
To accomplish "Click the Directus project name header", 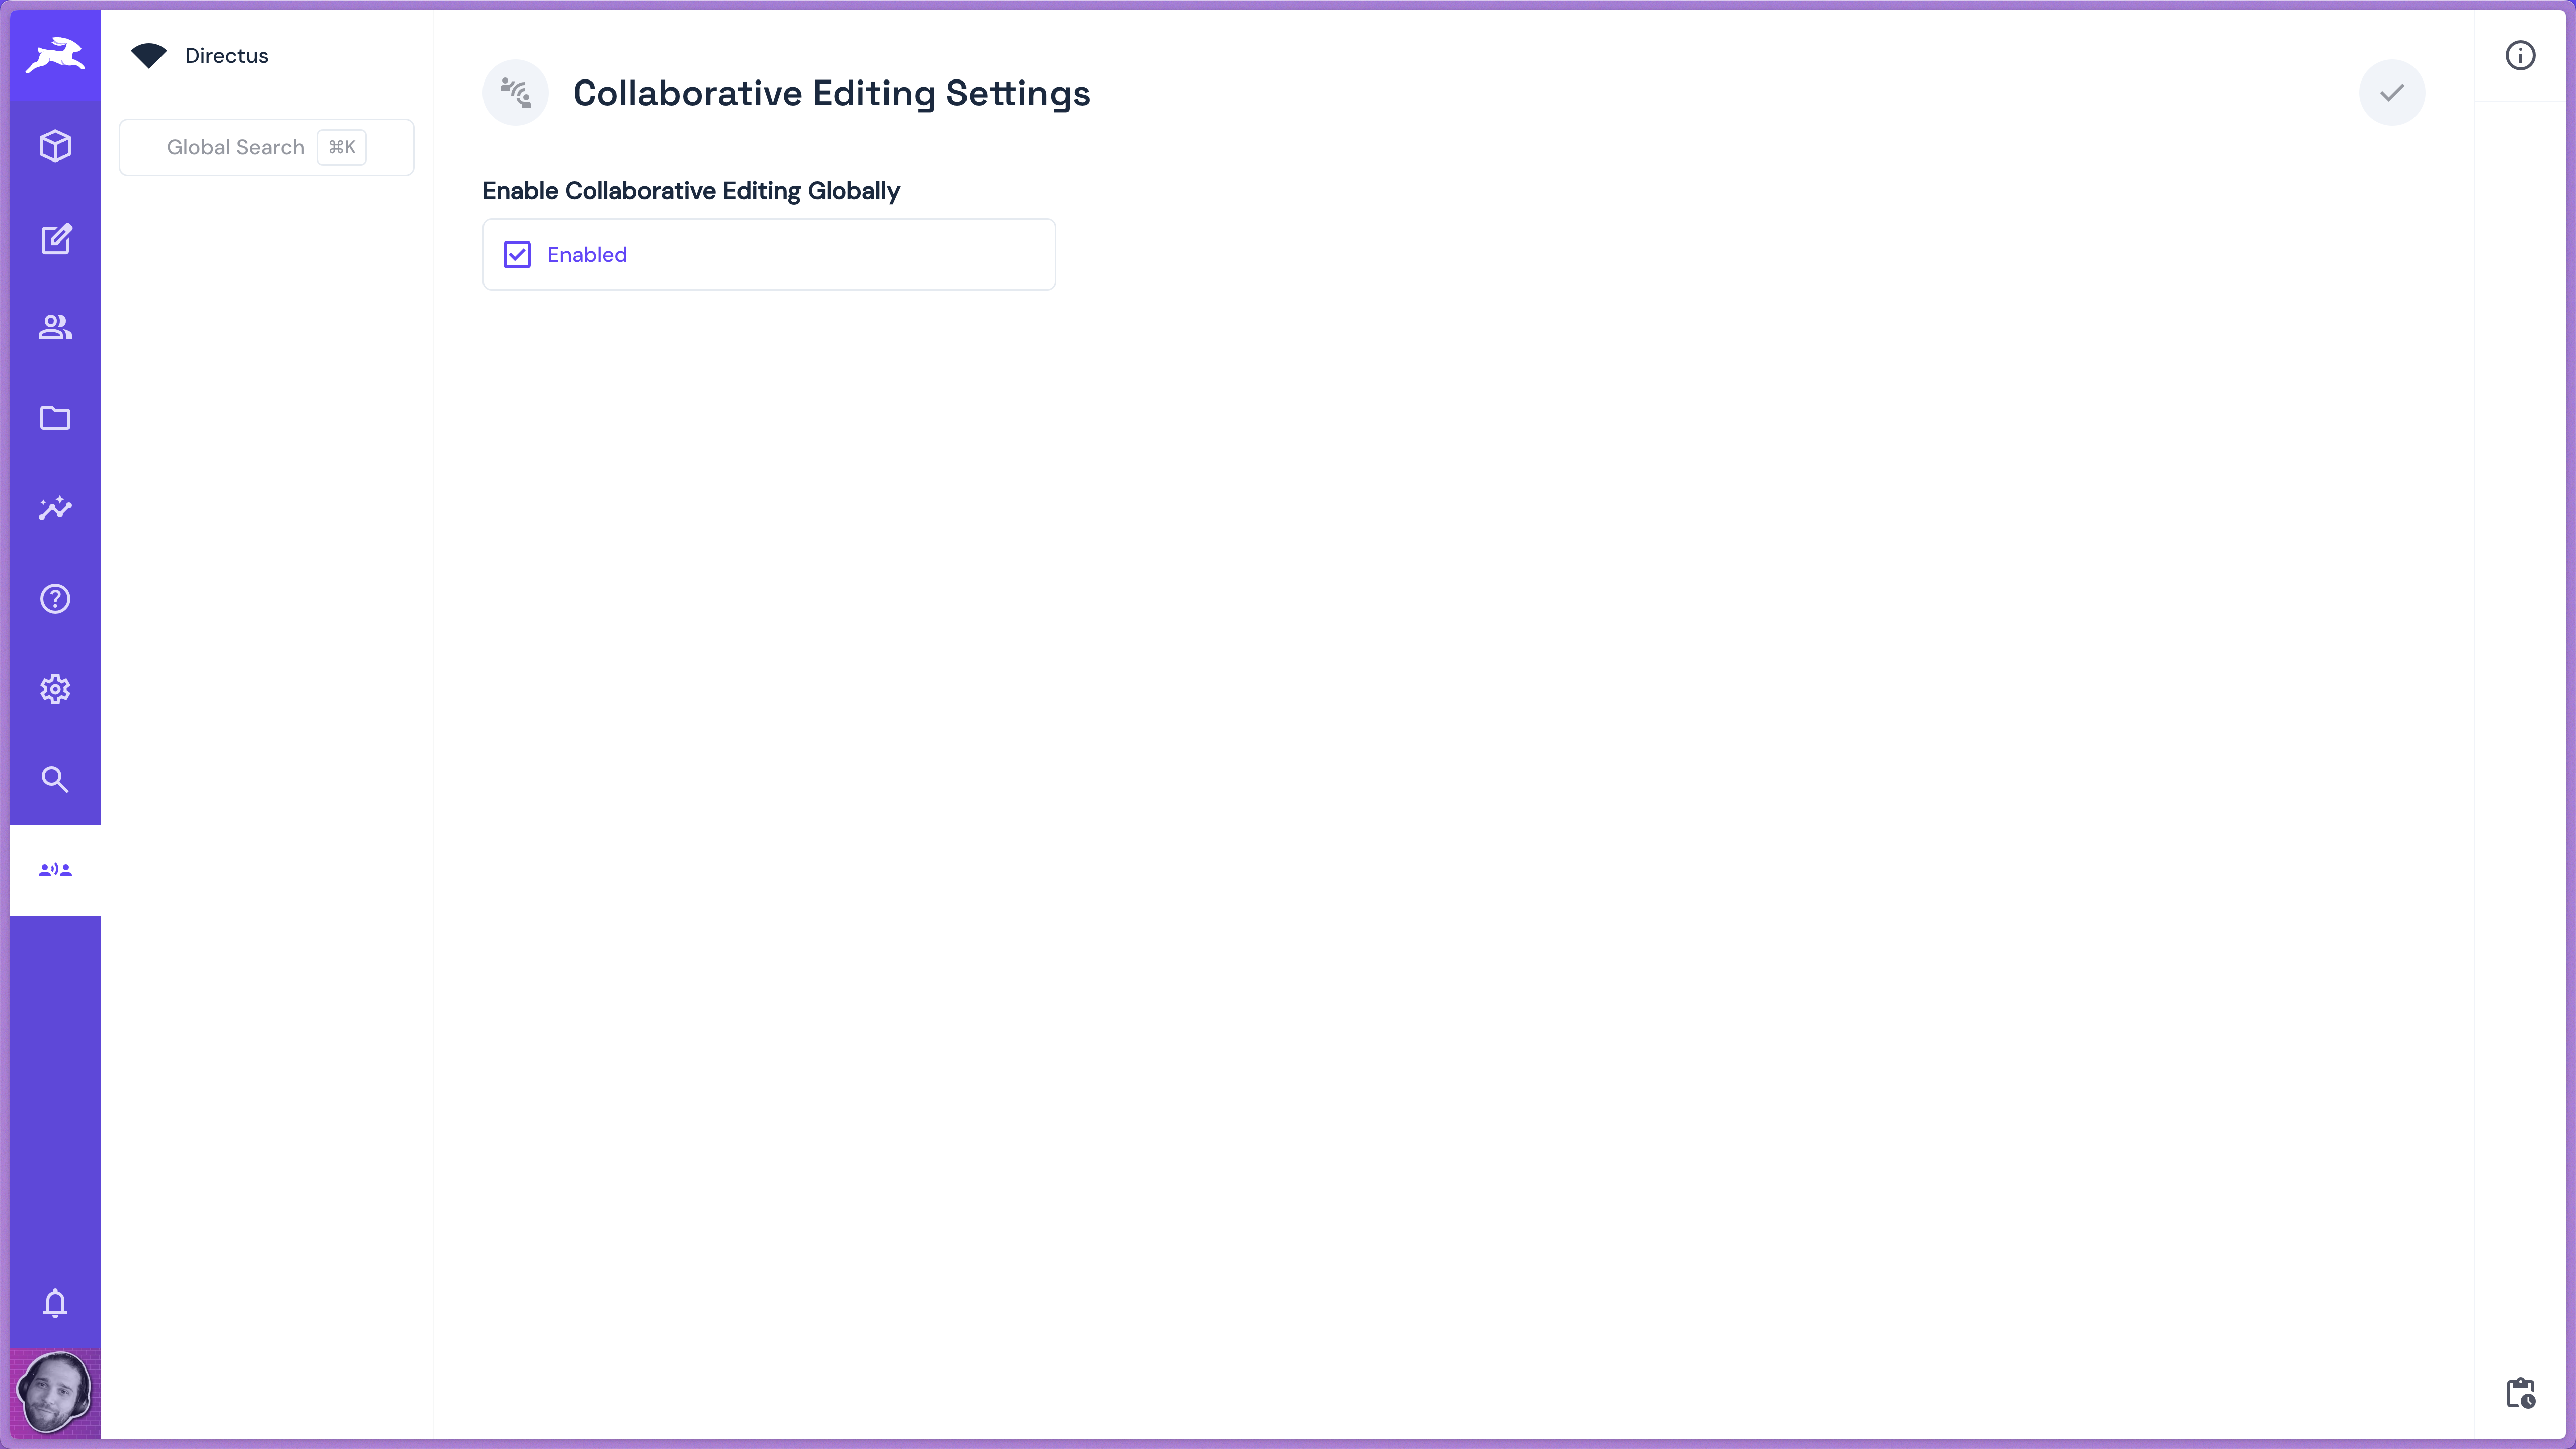I will coord(225,56).
